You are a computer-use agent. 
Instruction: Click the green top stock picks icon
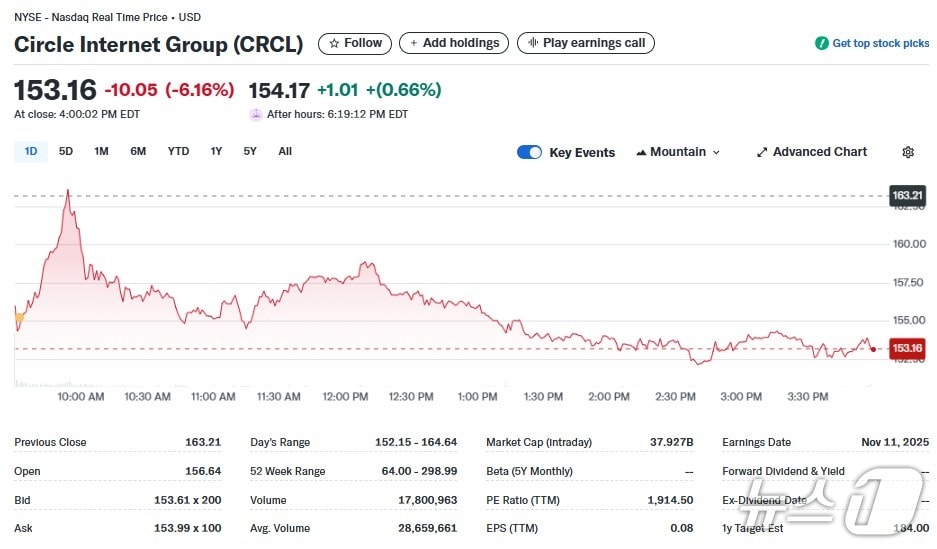822,44
